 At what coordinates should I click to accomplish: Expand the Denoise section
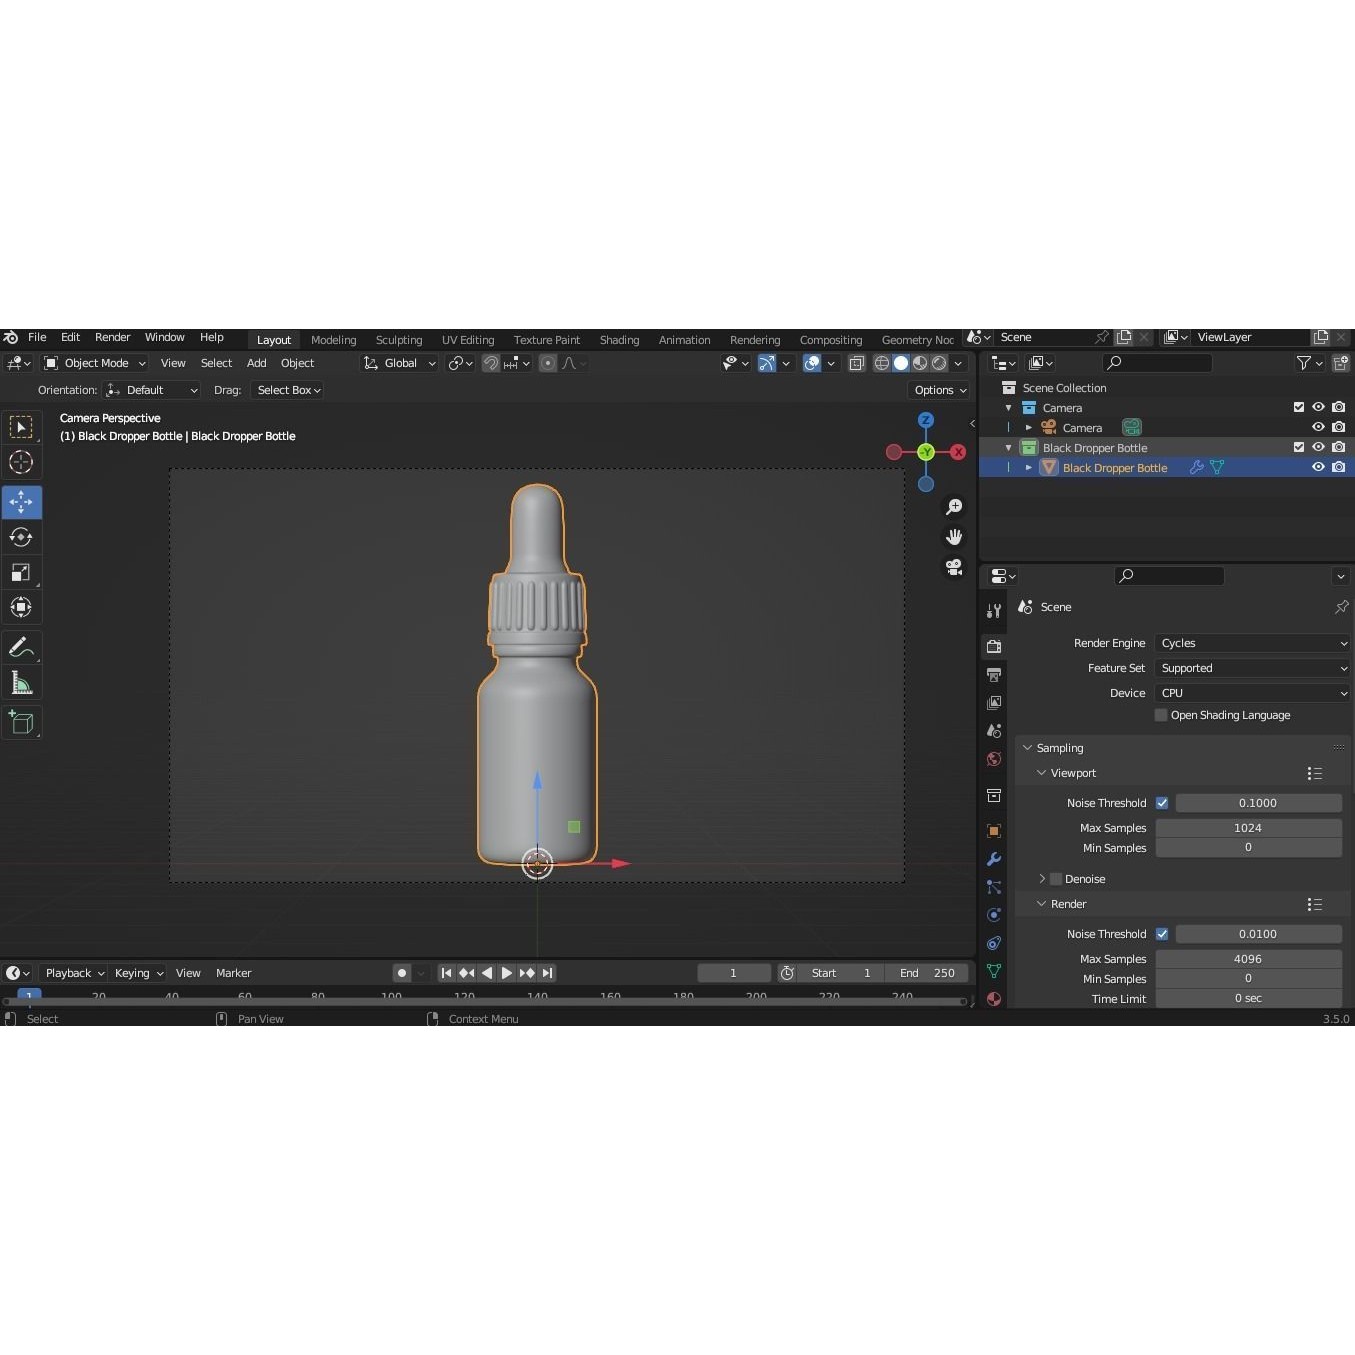[x=1042, y=878]
